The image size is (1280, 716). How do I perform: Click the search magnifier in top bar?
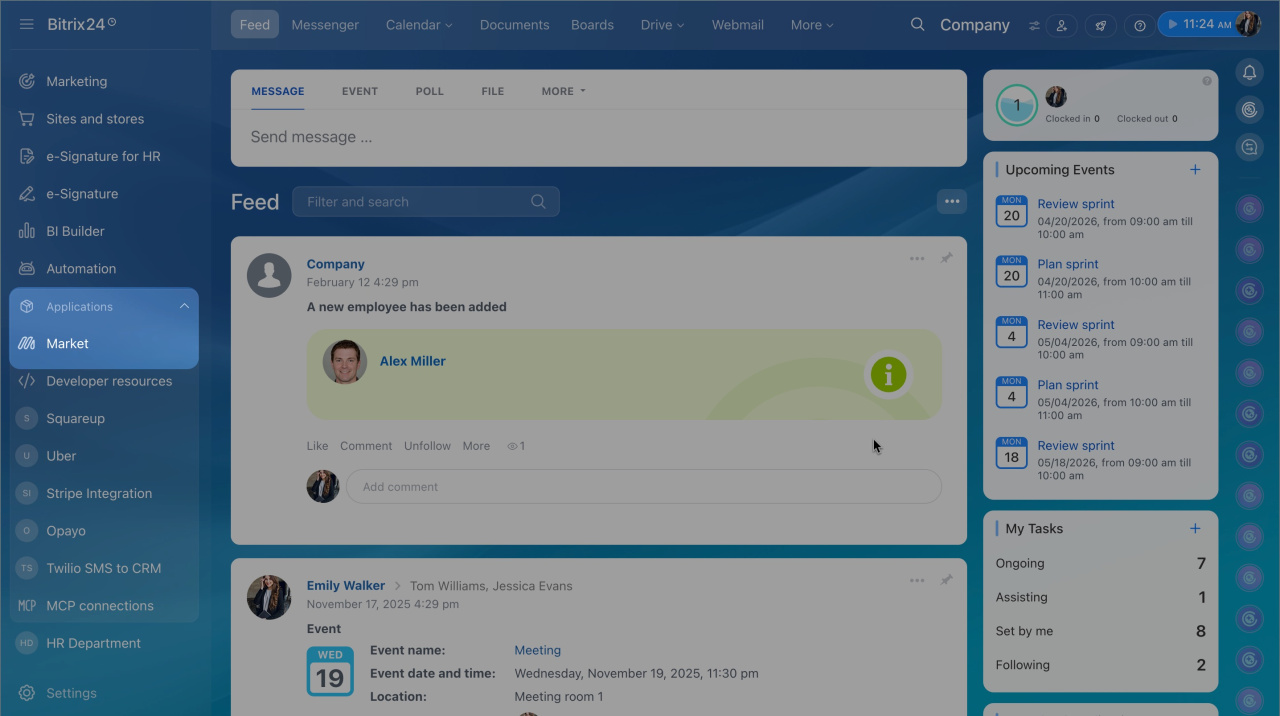[x=917, y=24]
